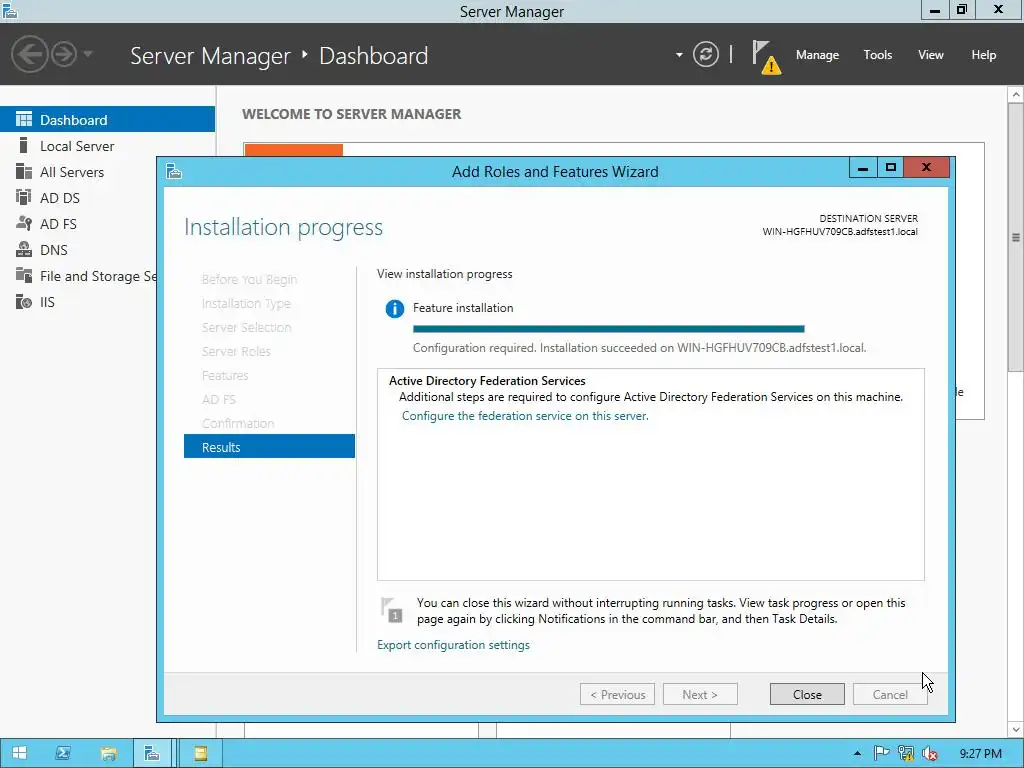This screenshot has height=768, width=1024.
Task: Click the Server Manager window icon
Action: pyautogui.click(x=10, y=10)
